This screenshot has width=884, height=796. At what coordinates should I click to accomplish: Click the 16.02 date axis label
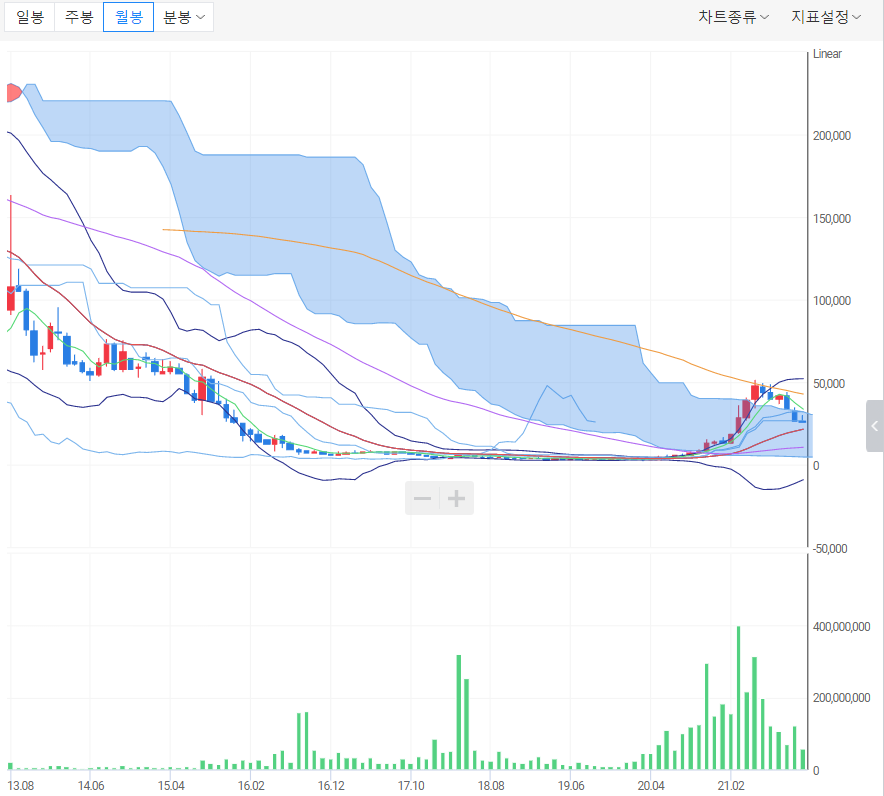coord(251,786)
